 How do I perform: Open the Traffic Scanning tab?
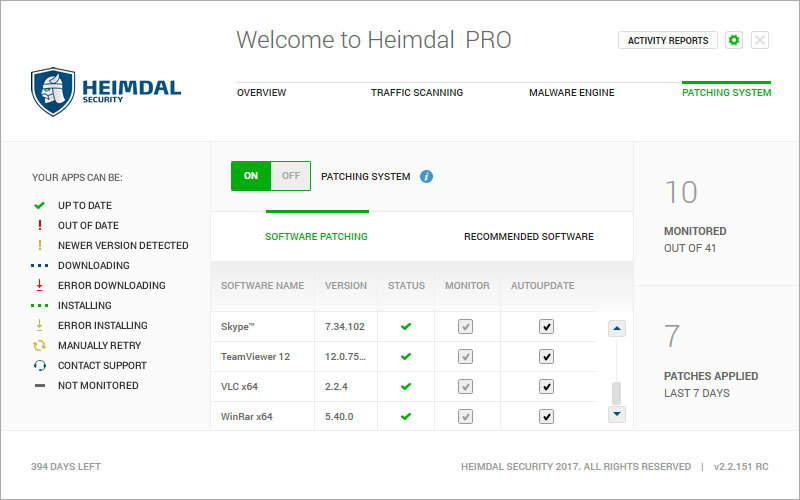click(x=417, y=92)
